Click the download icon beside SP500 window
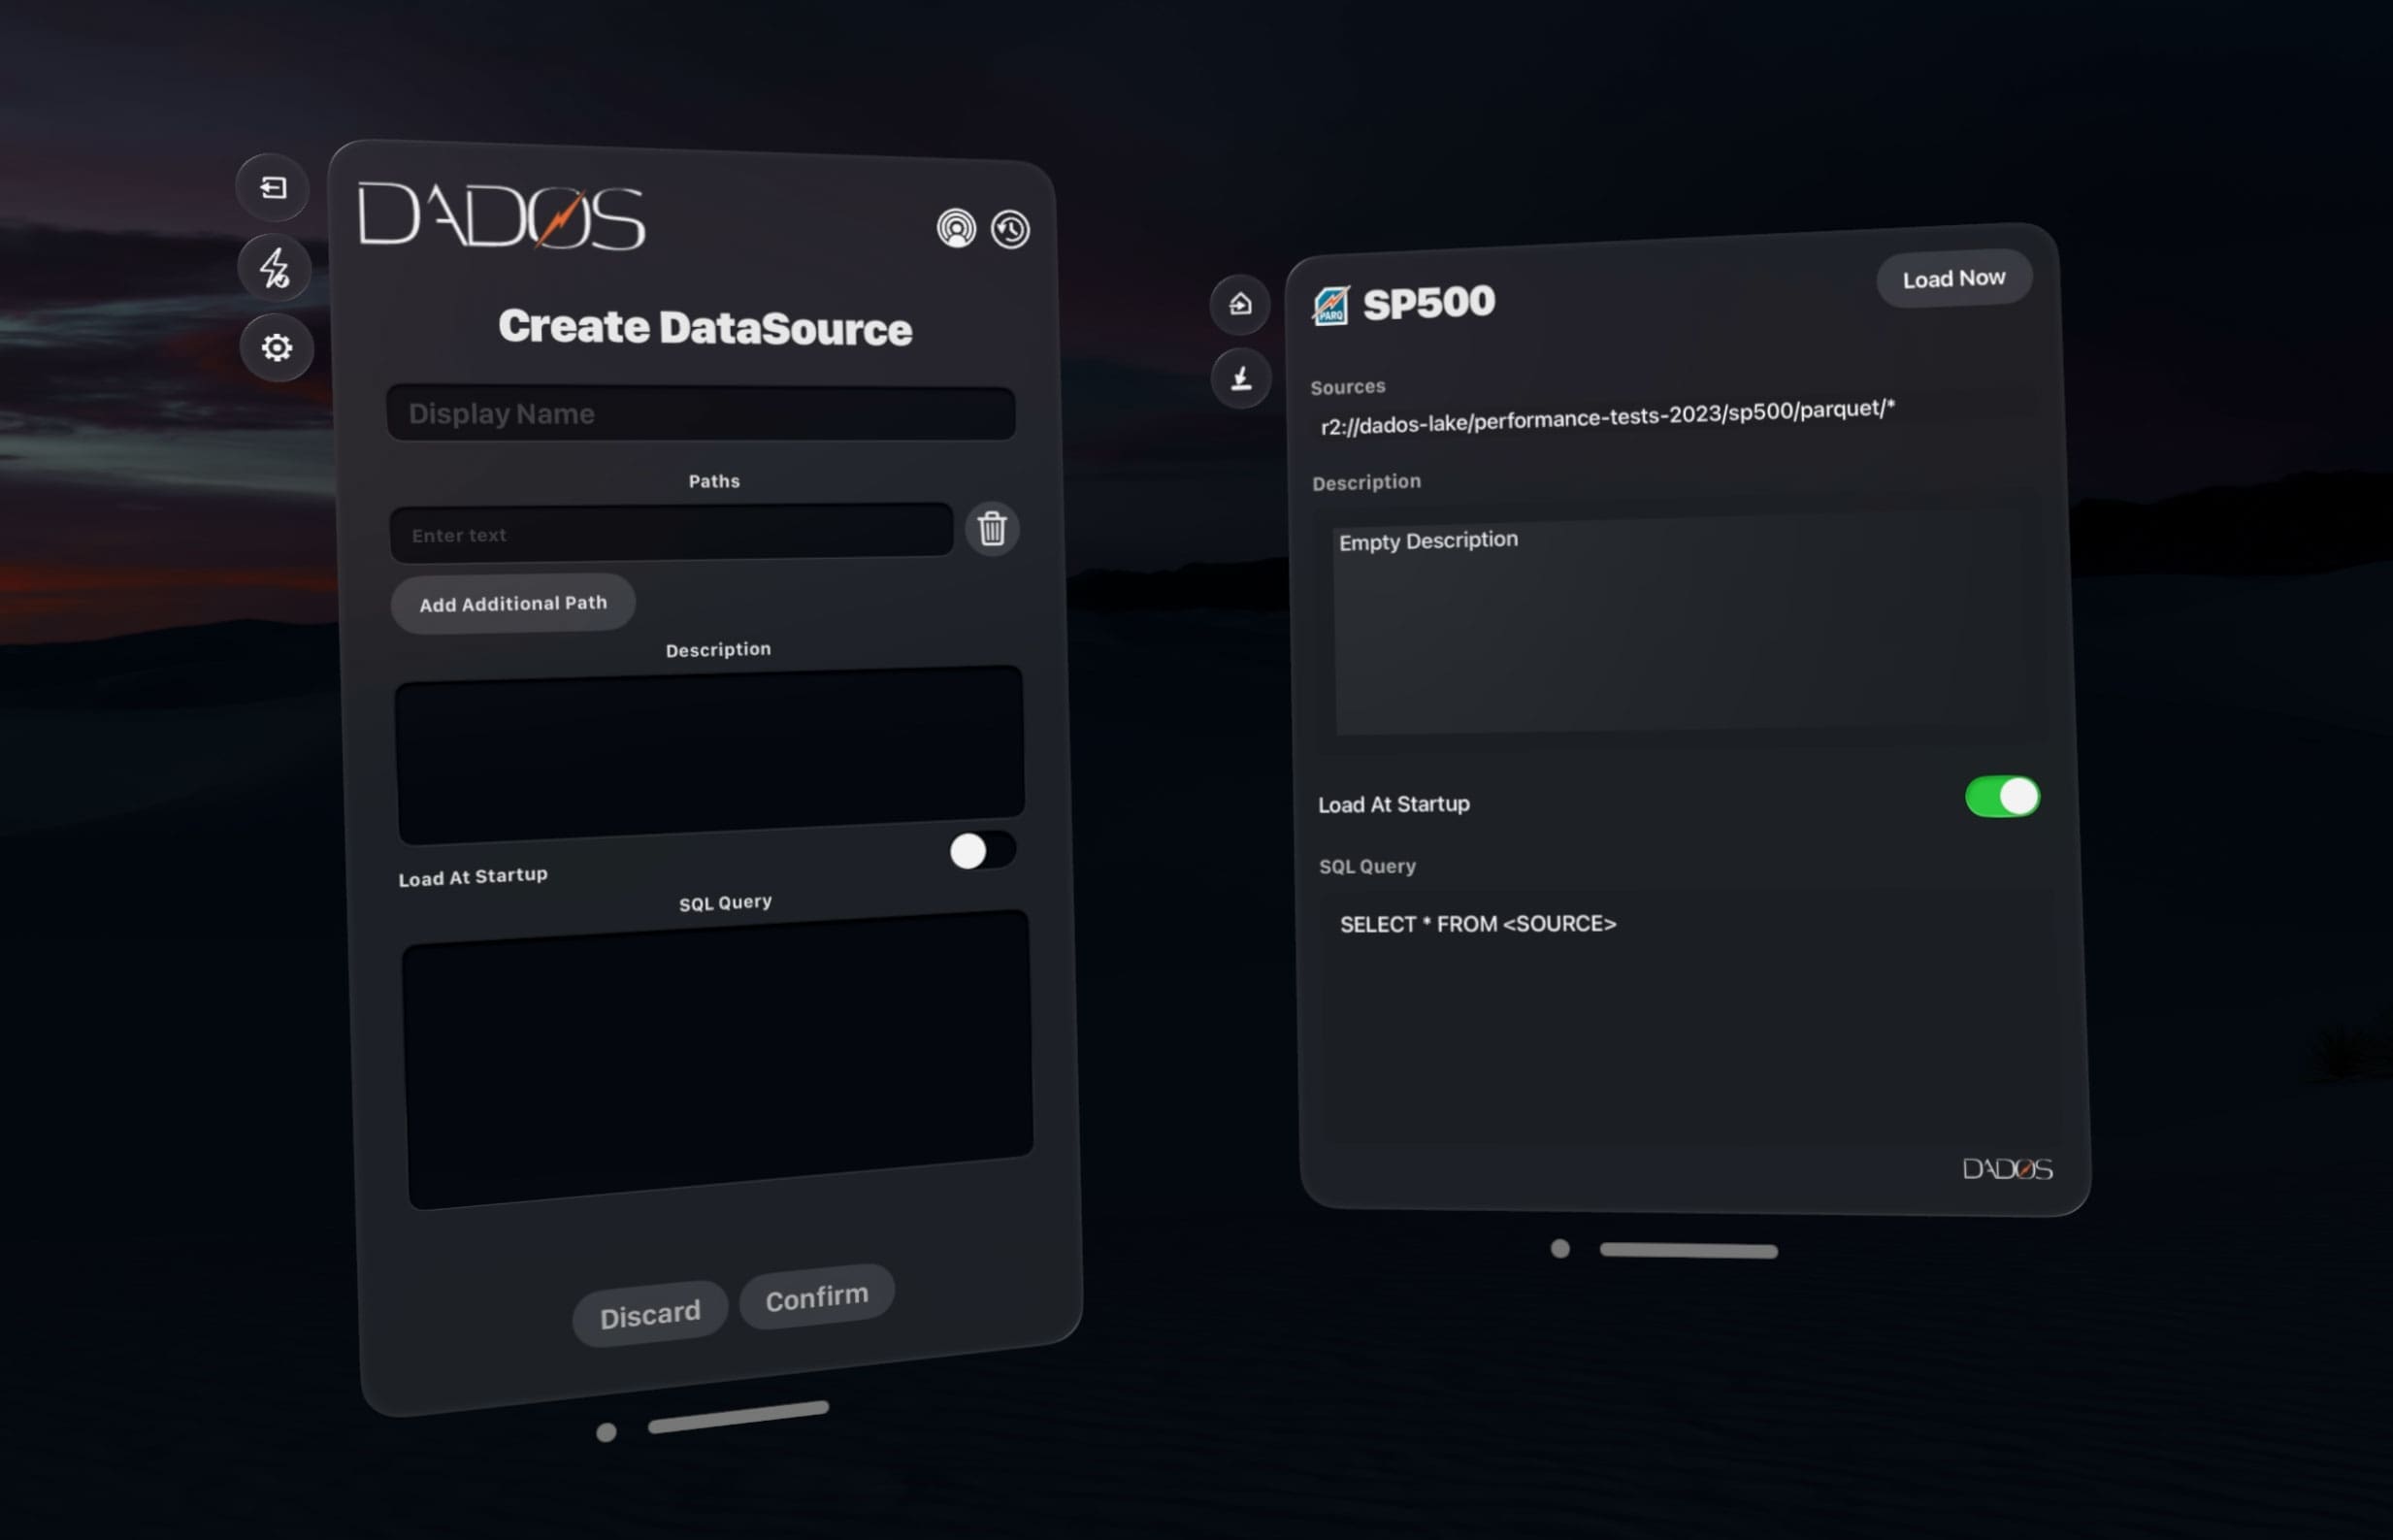 (1241, 378)
